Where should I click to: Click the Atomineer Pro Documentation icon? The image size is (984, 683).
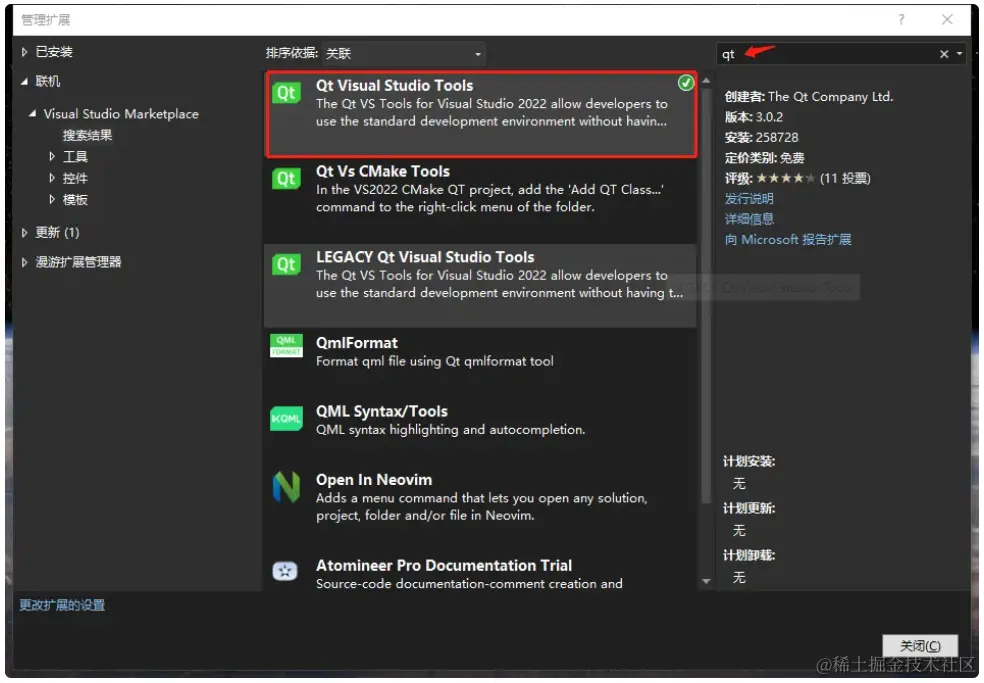click(285, 571)
